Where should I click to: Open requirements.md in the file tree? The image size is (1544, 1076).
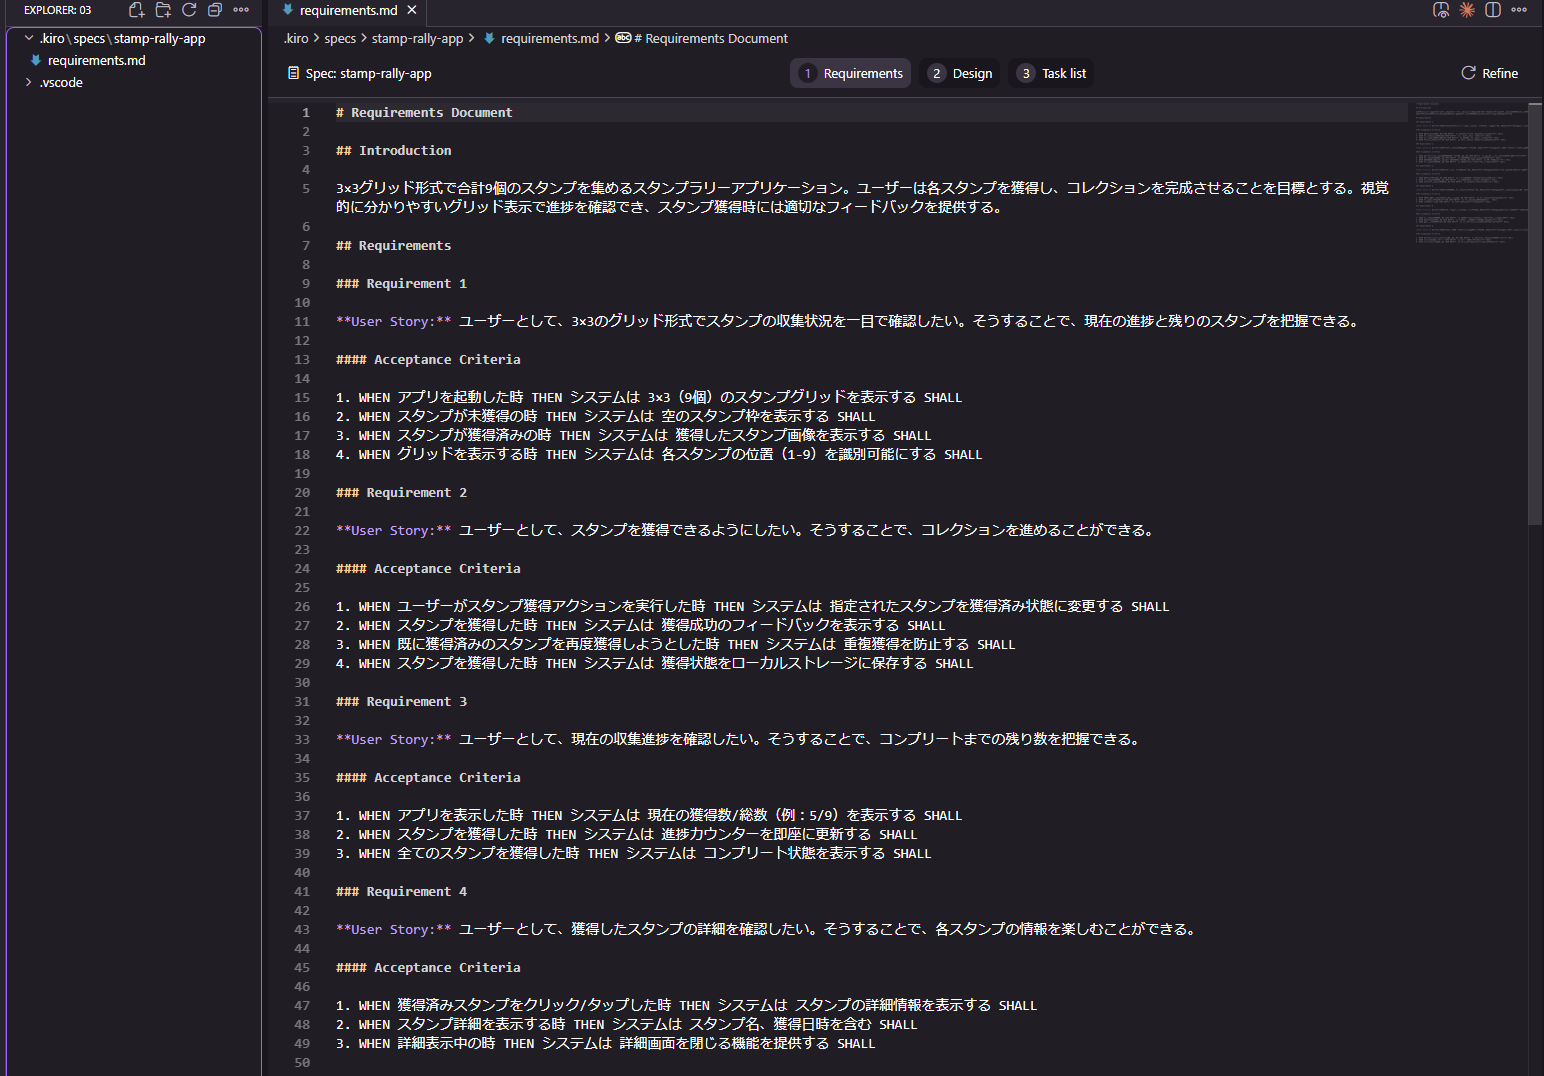[96, 60]
